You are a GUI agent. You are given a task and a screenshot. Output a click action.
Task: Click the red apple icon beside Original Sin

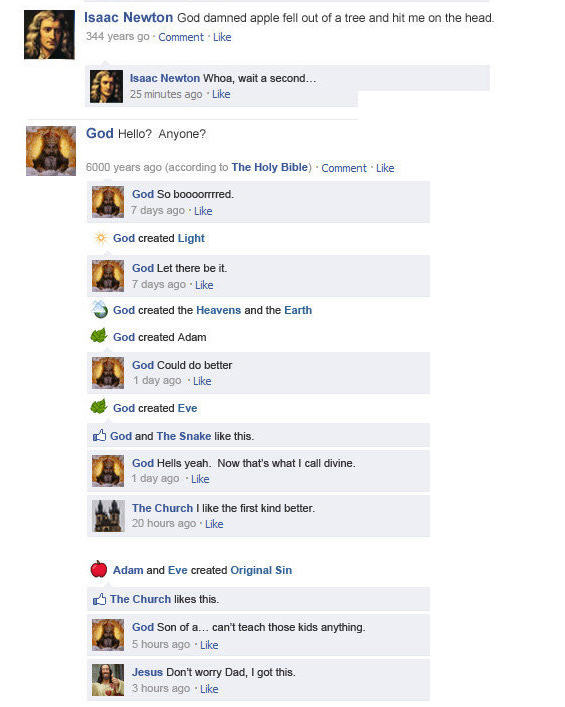tap(99, 569)
